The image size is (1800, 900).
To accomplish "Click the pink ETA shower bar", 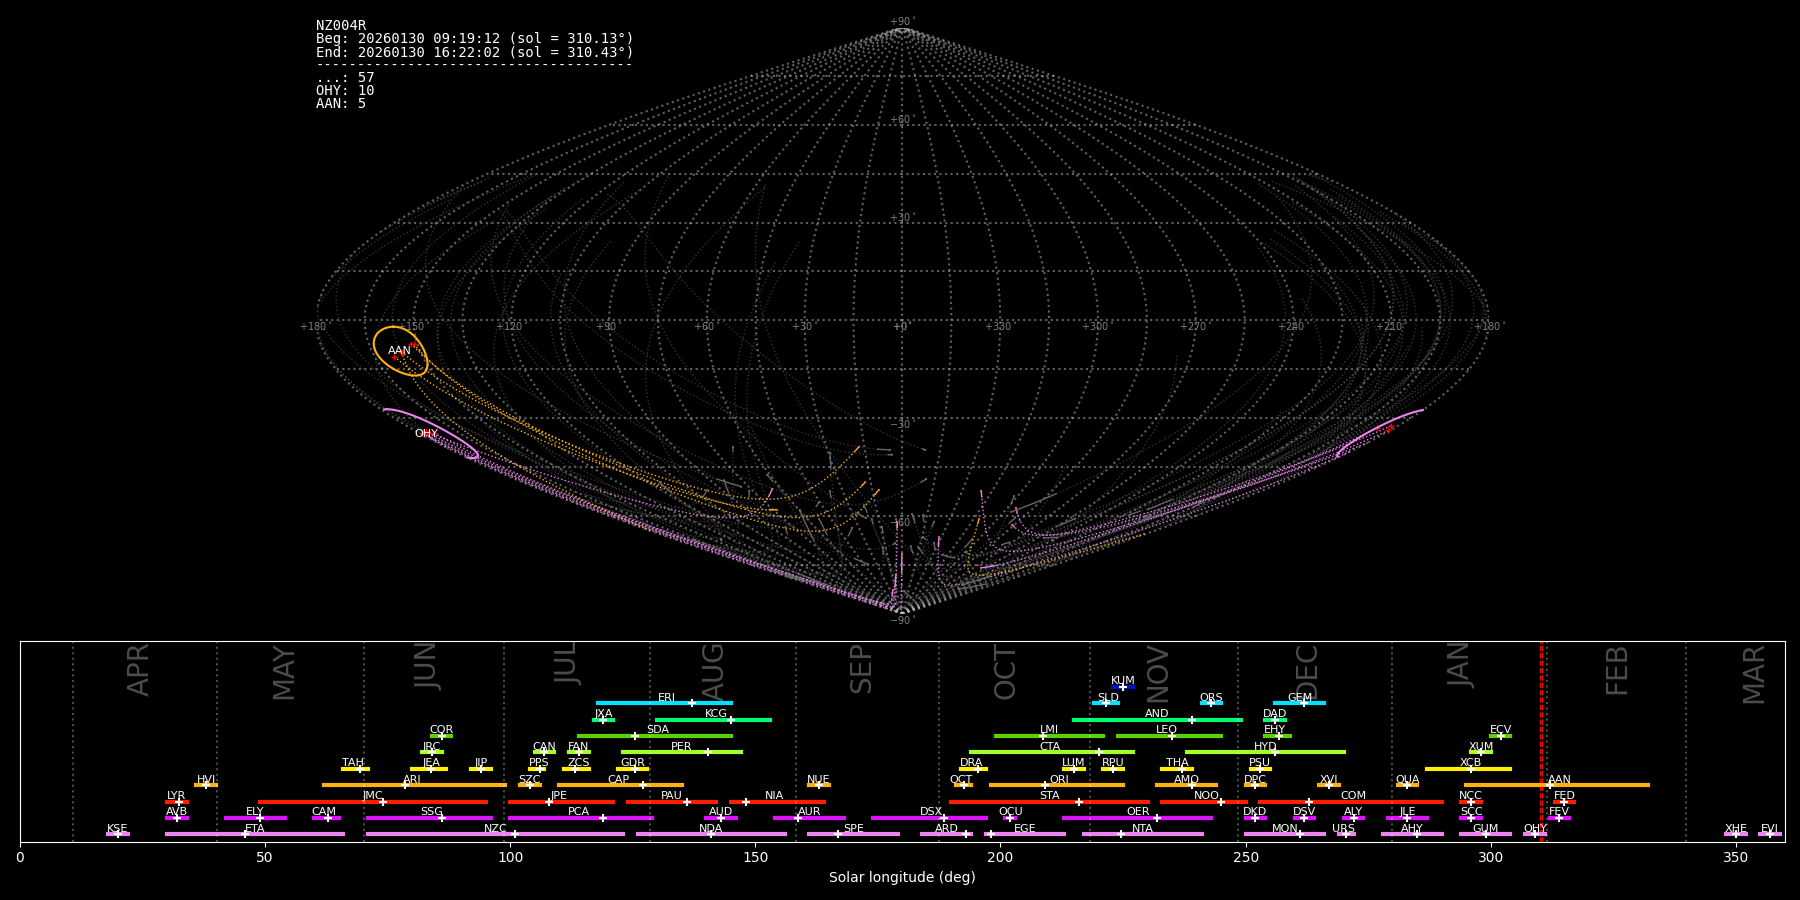I will click(255, 834).
